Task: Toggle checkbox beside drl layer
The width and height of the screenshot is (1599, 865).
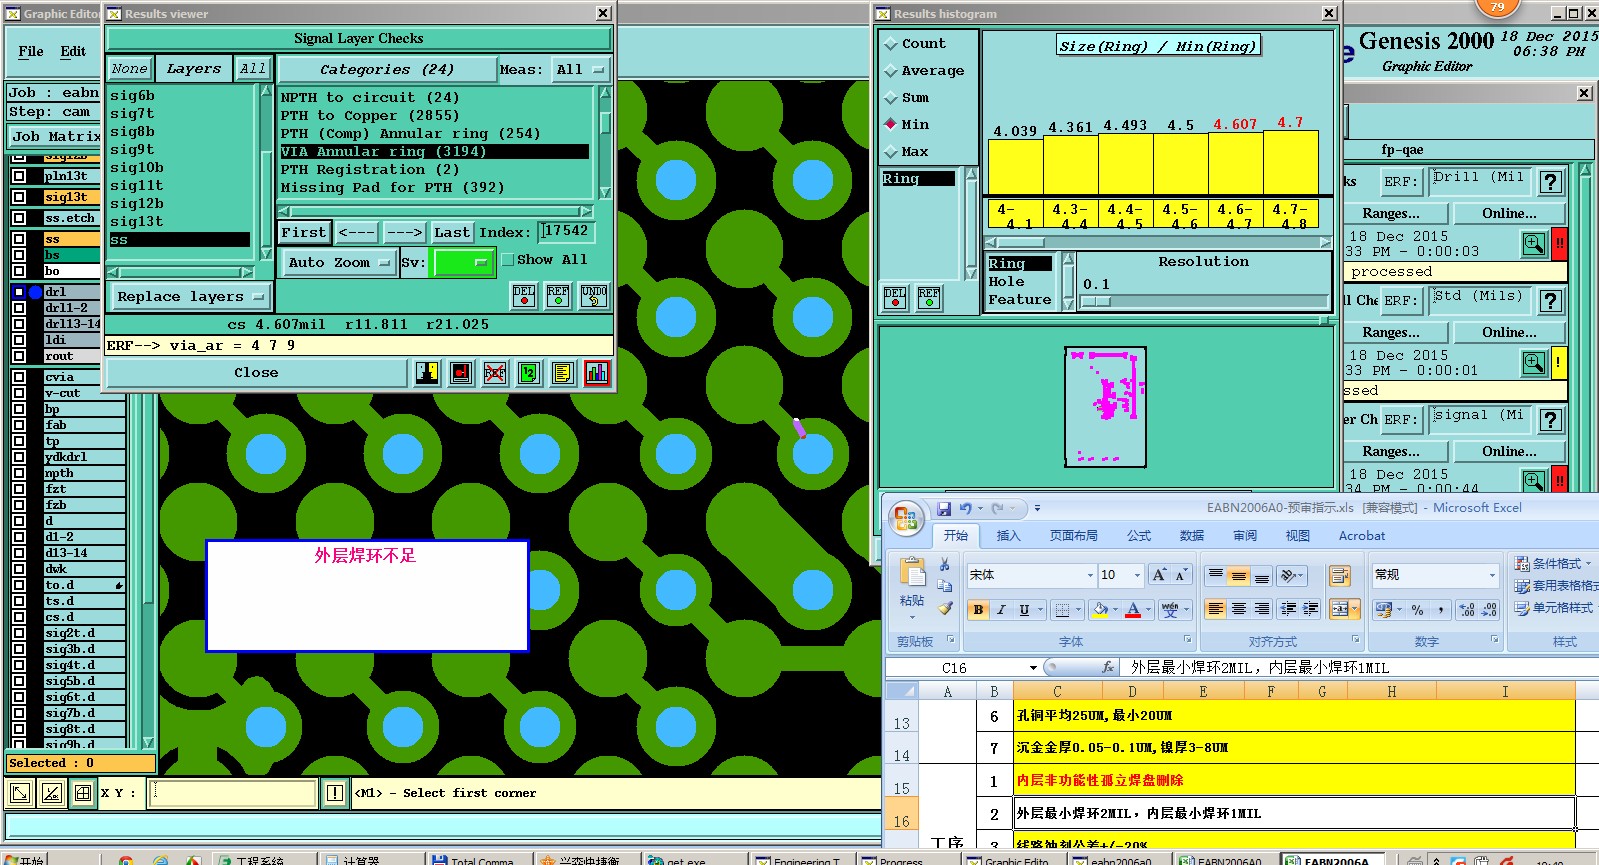Action: tap(18, 292)
